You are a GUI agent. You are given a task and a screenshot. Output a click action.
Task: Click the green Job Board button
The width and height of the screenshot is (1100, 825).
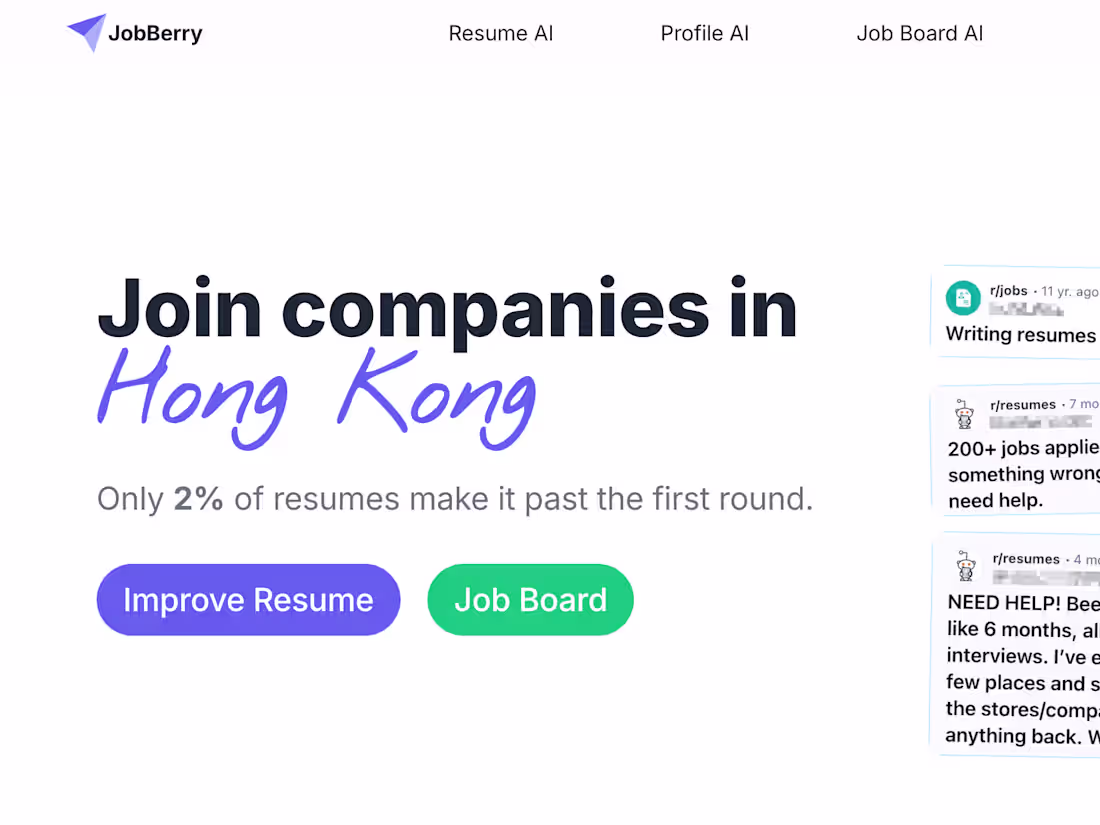530,599
